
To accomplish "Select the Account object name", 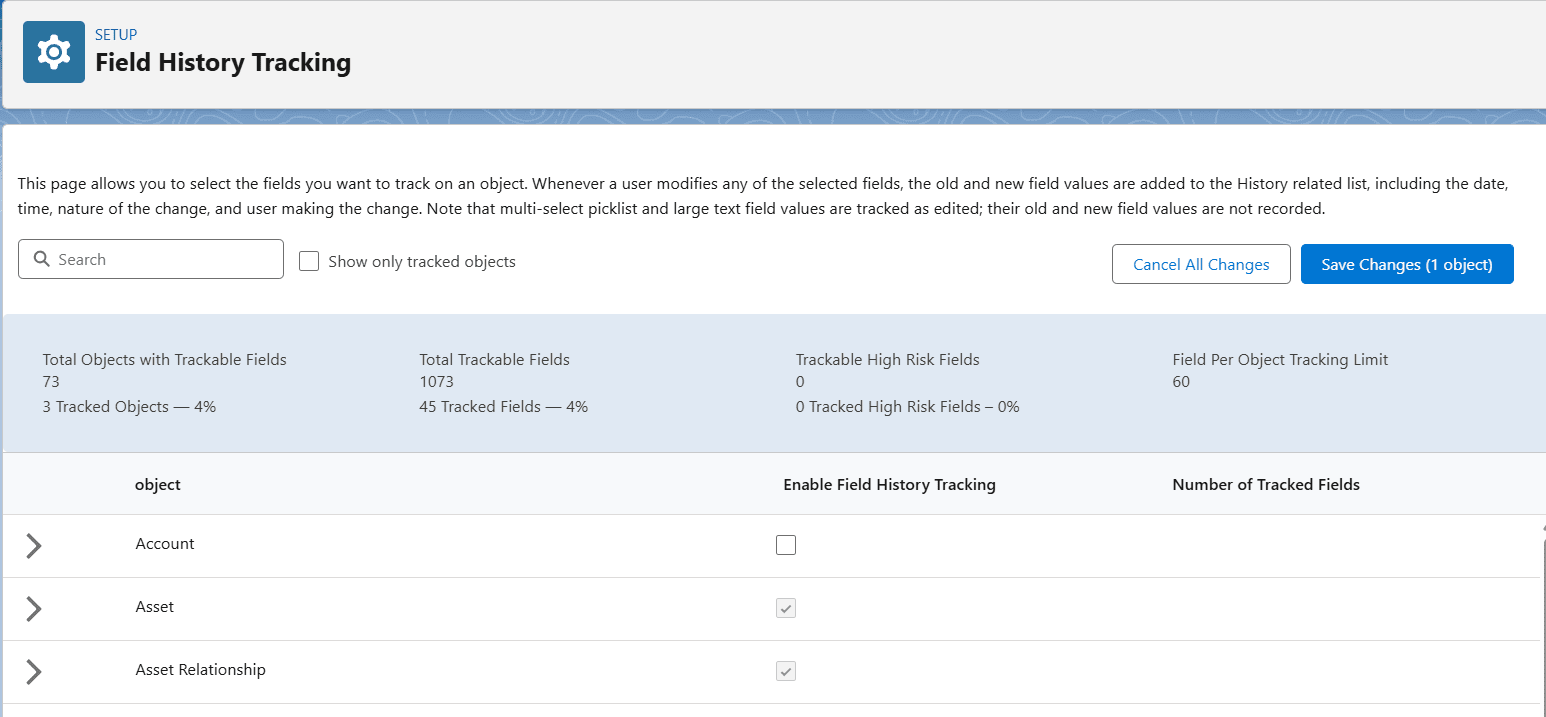I will [x=165, y=544].
